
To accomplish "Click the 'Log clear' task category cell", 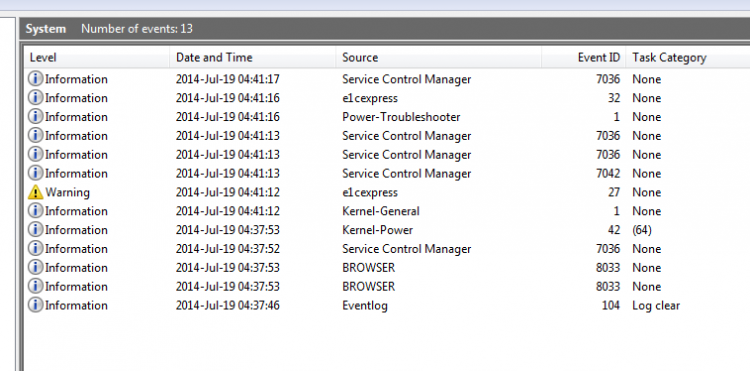I will click(x=656, y=306).
